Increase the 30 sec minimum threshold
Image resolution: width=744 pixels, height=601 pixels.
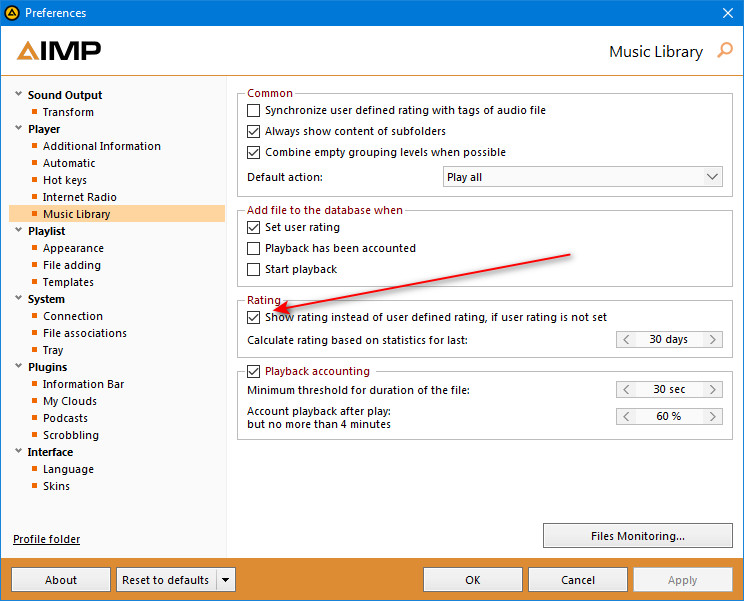[x=713, y=389]
